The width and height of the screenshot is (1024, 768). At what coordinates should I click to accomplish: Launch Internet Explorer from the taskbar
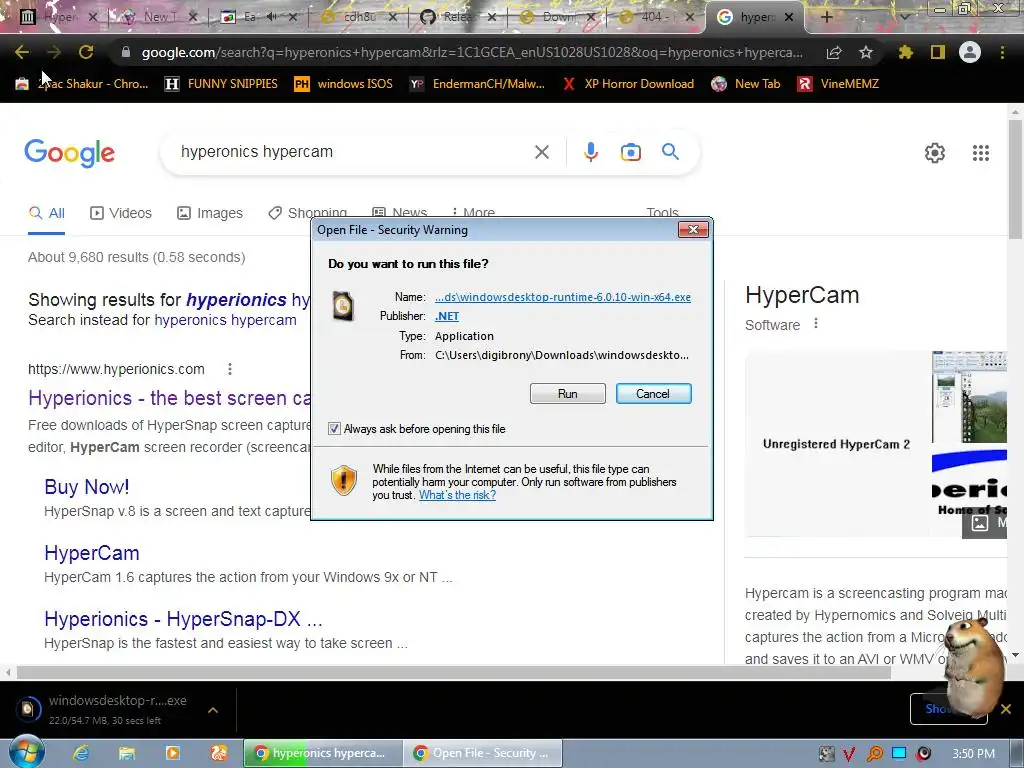click(81, 753)
